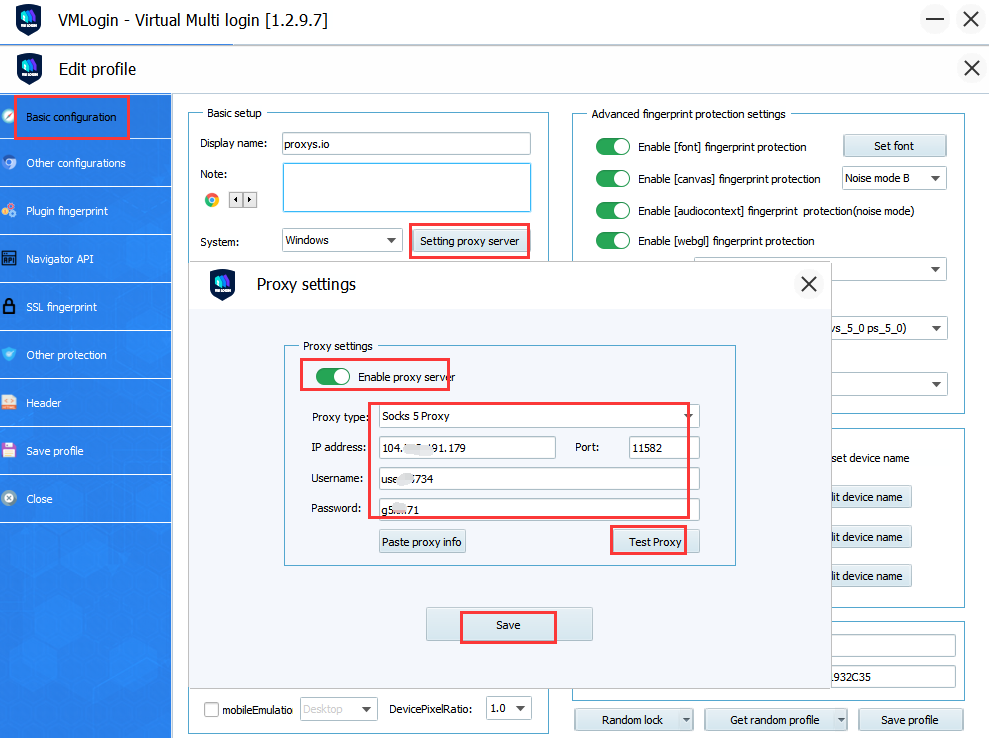The height and width of the screenshot is (738, 989).
Task: Click the Header sidebar icon
Action: (9, 403)
